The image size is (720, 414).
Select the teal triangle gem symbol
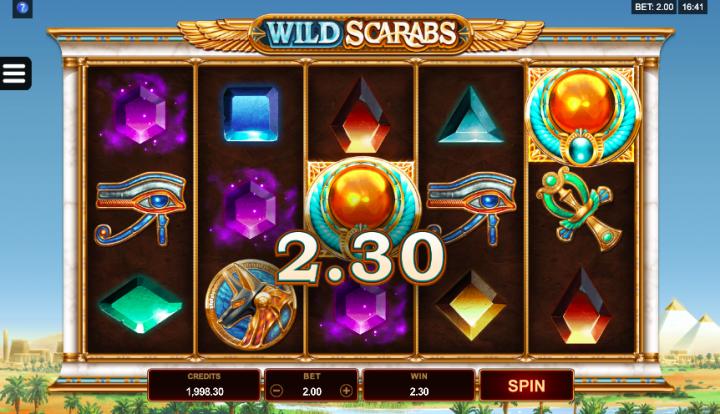point(471,115)
